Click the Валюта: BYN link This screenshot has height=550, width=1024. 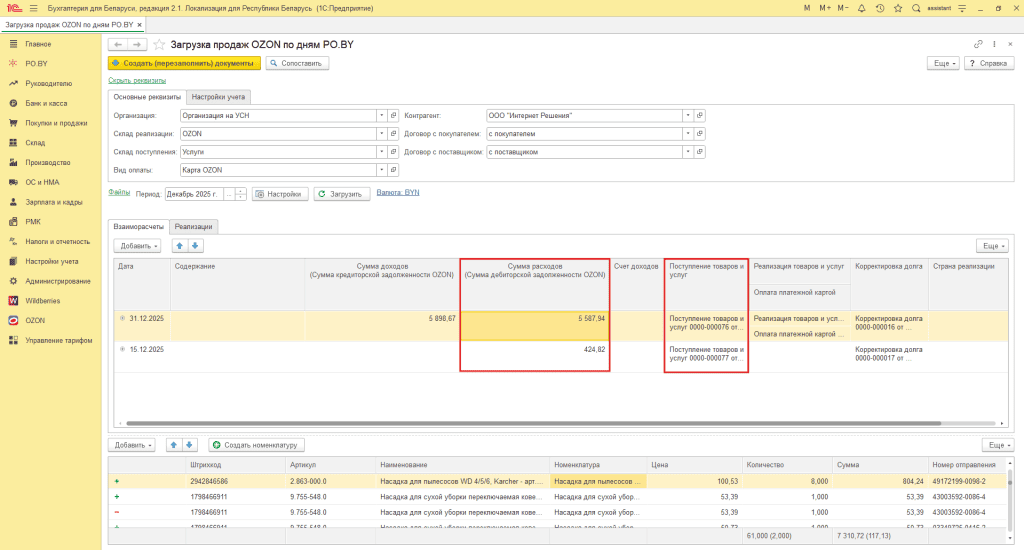(398, 193)
